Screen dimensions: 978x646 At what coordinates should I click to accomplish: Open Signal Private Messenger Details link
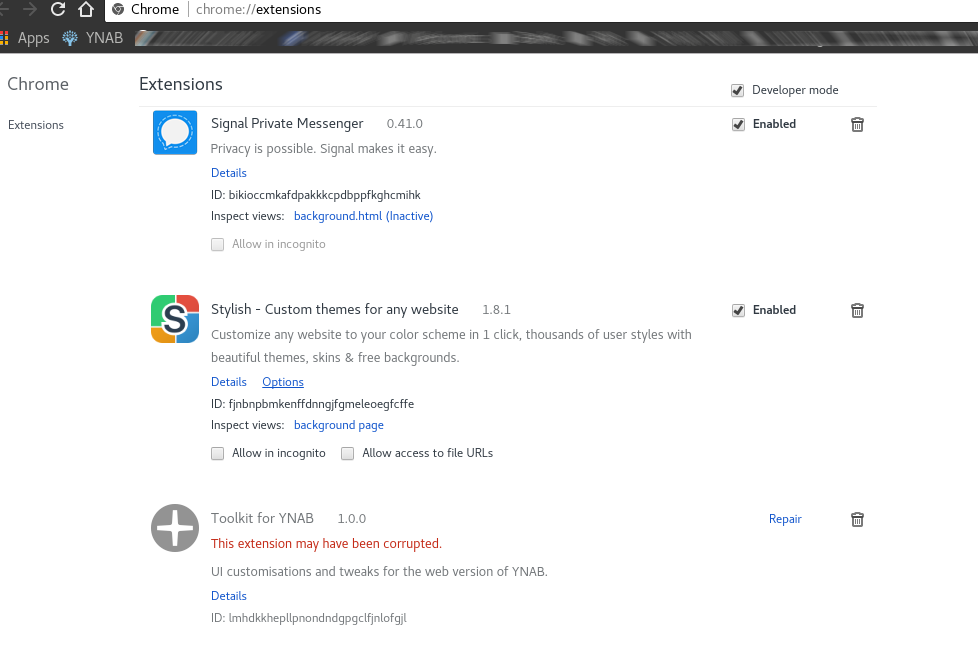[x=229, y=173]
